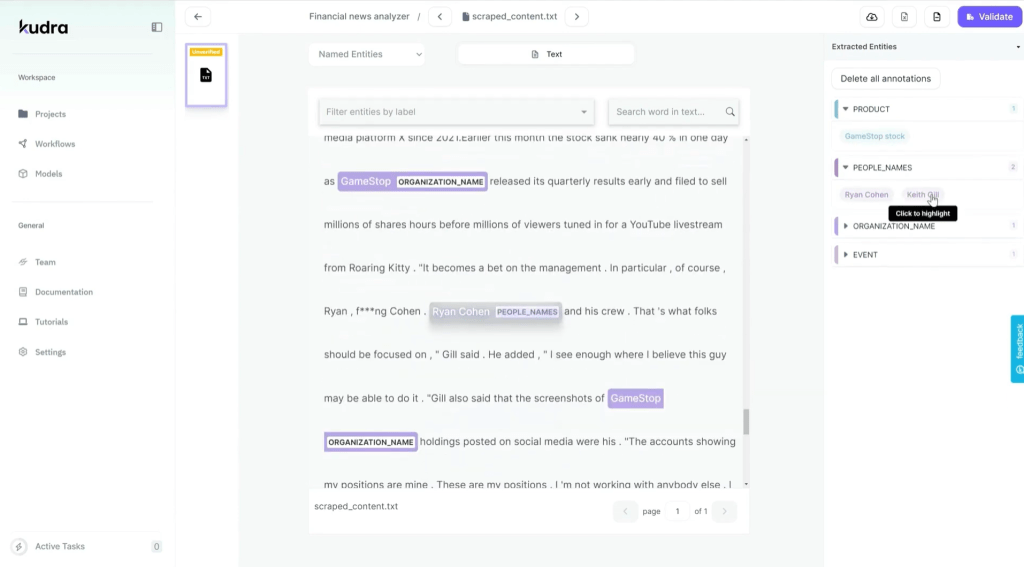Collapse the Extracted Entities panel arrow
Image resolution: width=1024 pixels, height=567 pixels.
tap(1017, 47)
